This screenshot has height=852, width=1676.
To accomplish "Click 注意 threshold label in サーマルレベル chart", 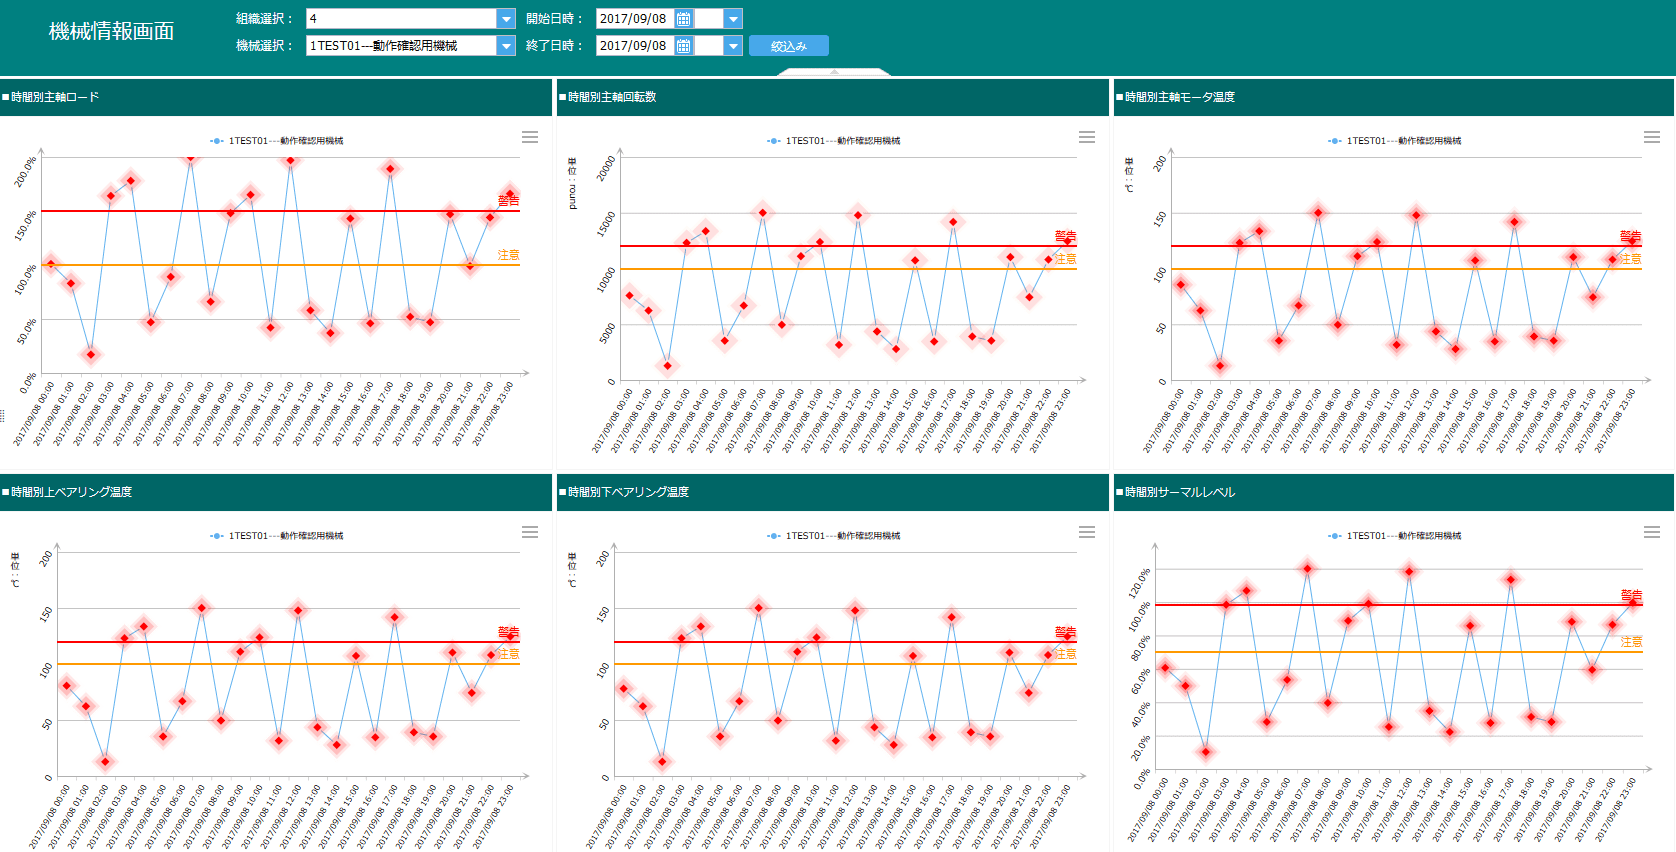I will 1631,642.
